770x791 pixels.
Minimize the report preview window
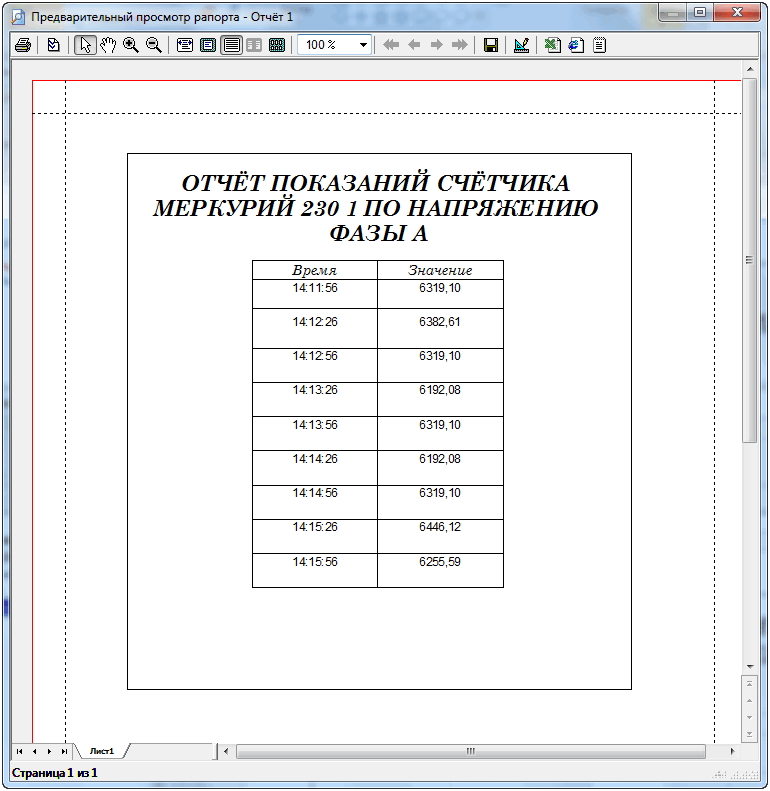(x=673, y=13)
